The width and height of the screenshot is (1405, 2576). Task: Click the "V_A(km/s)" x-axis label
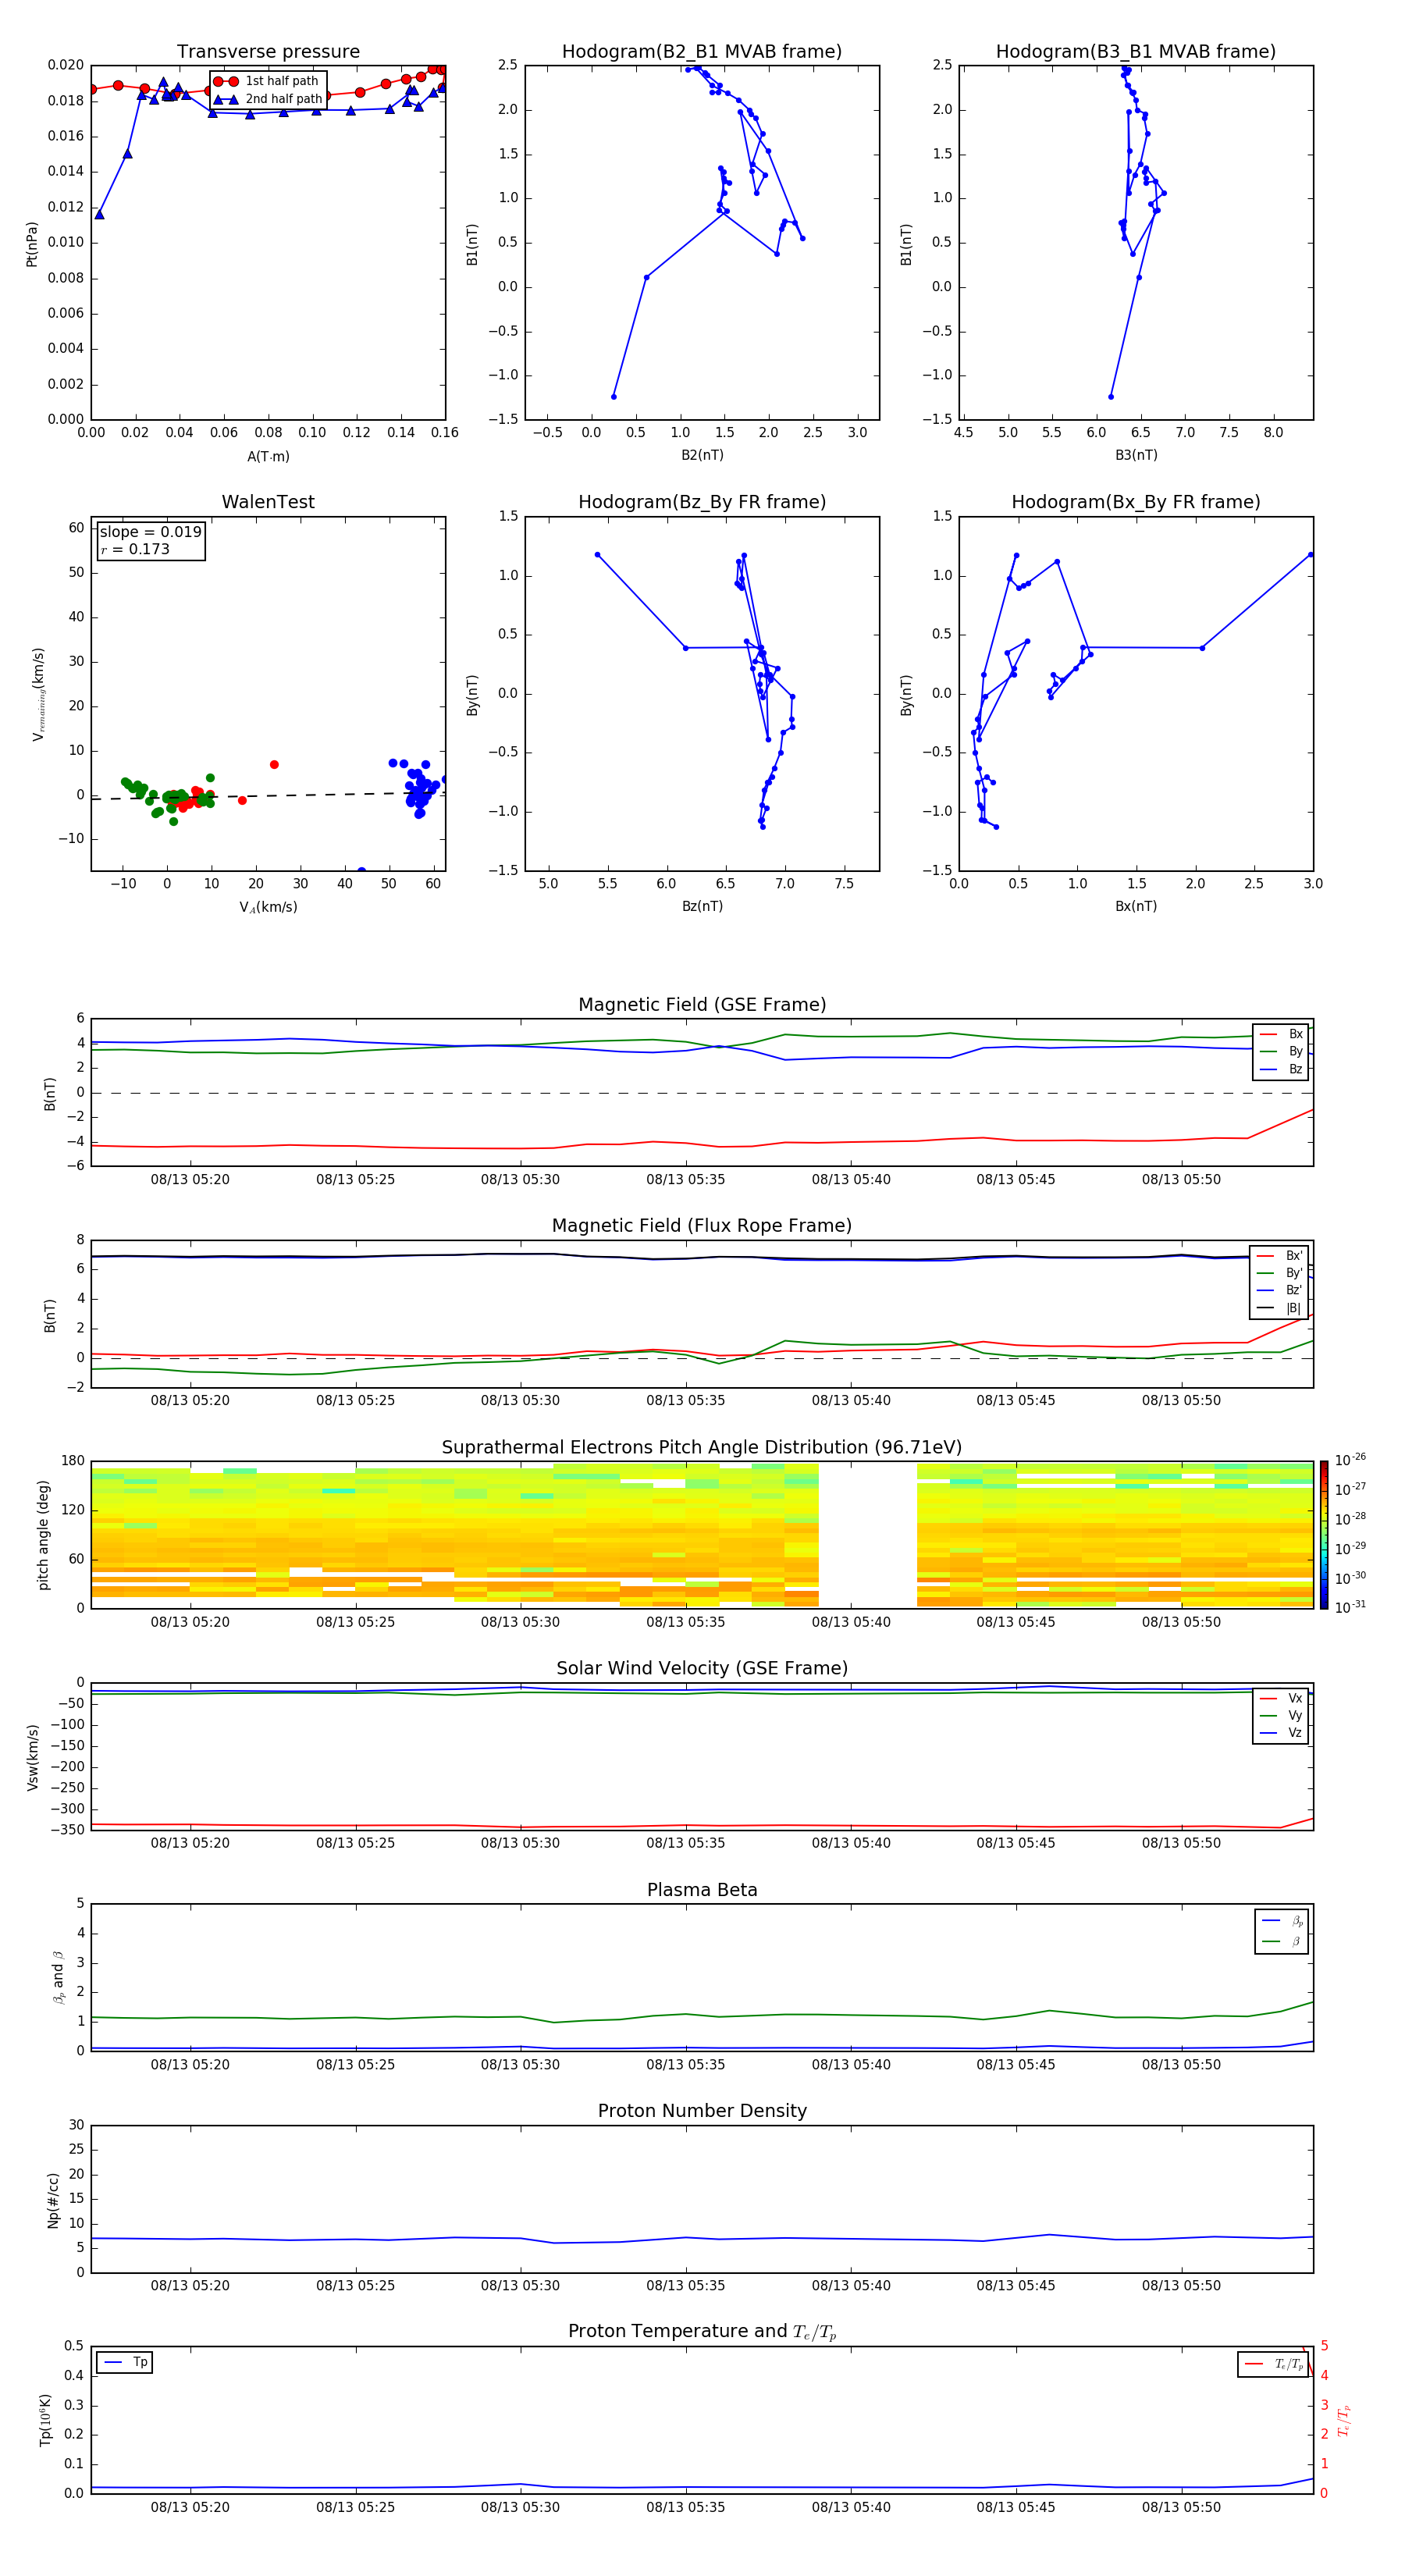[268, 907]
